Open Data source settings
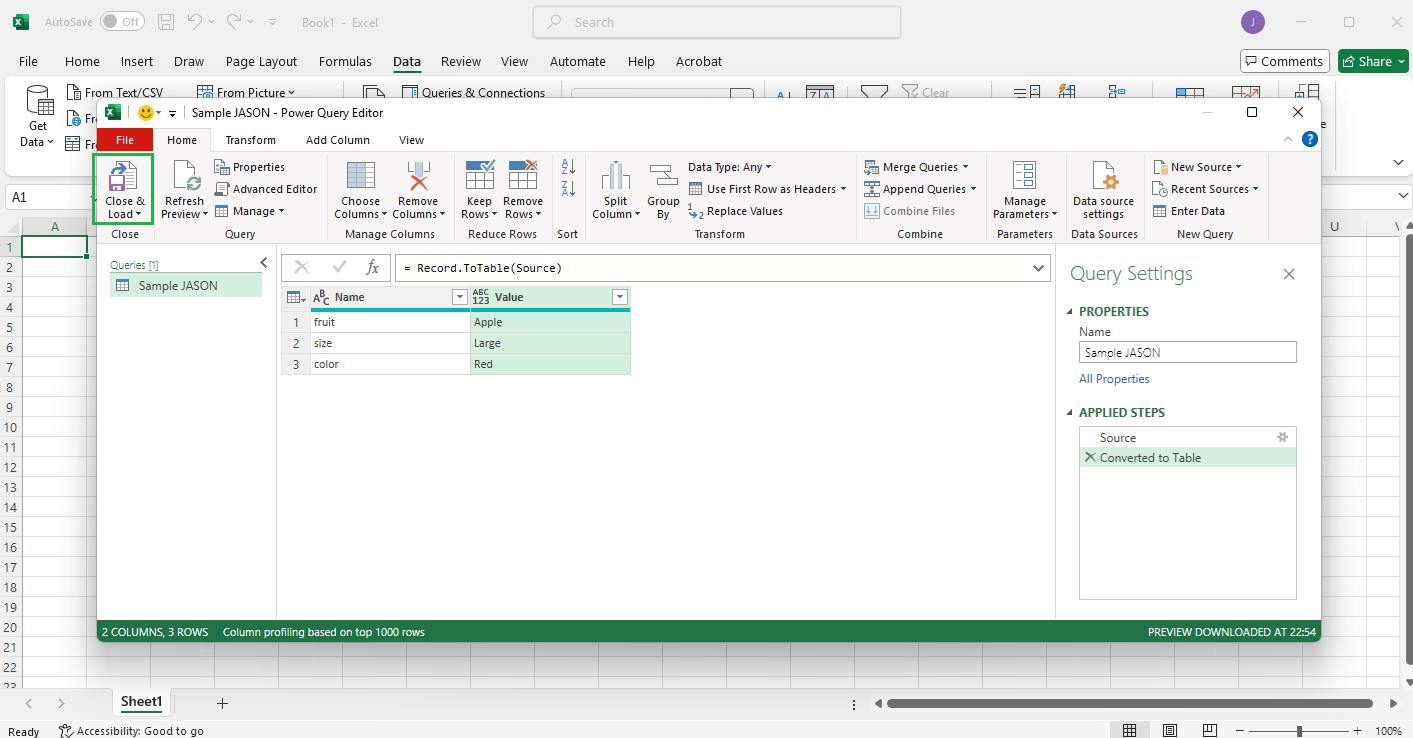The image size is (1413, 738). (x=1103, y=190)
